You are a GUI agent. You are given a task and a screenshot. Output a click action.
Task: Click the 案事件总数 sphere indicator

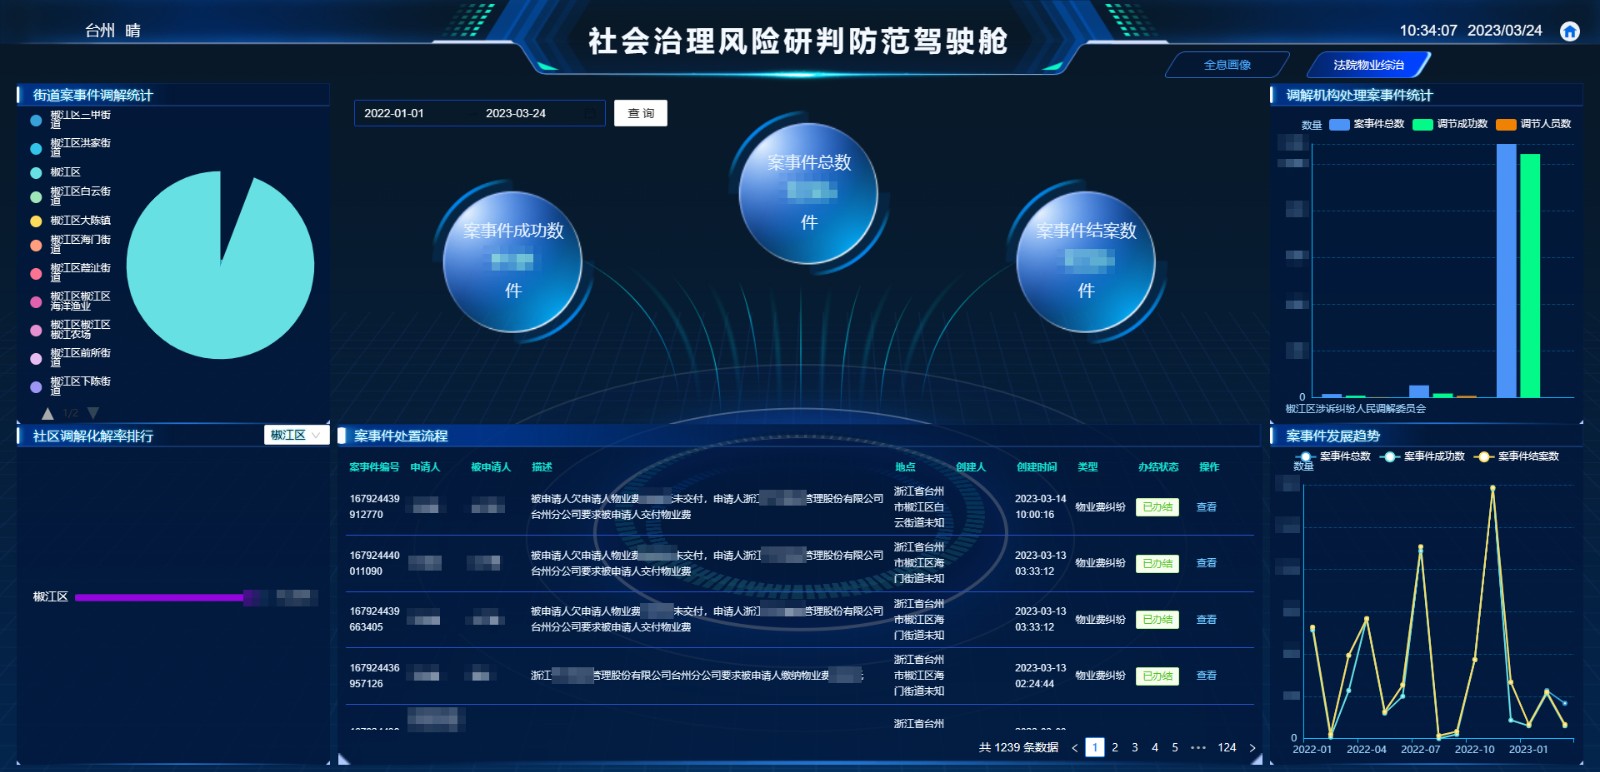[x=808, y=192]
